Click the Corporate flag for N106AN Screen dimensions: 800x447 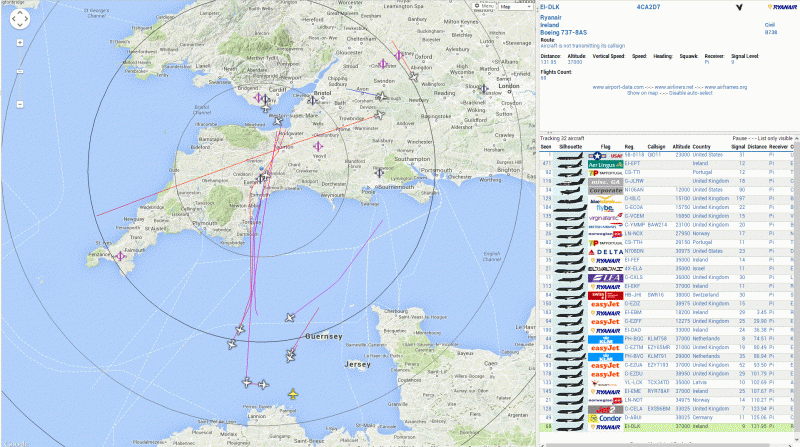click(x=605, y=190)
